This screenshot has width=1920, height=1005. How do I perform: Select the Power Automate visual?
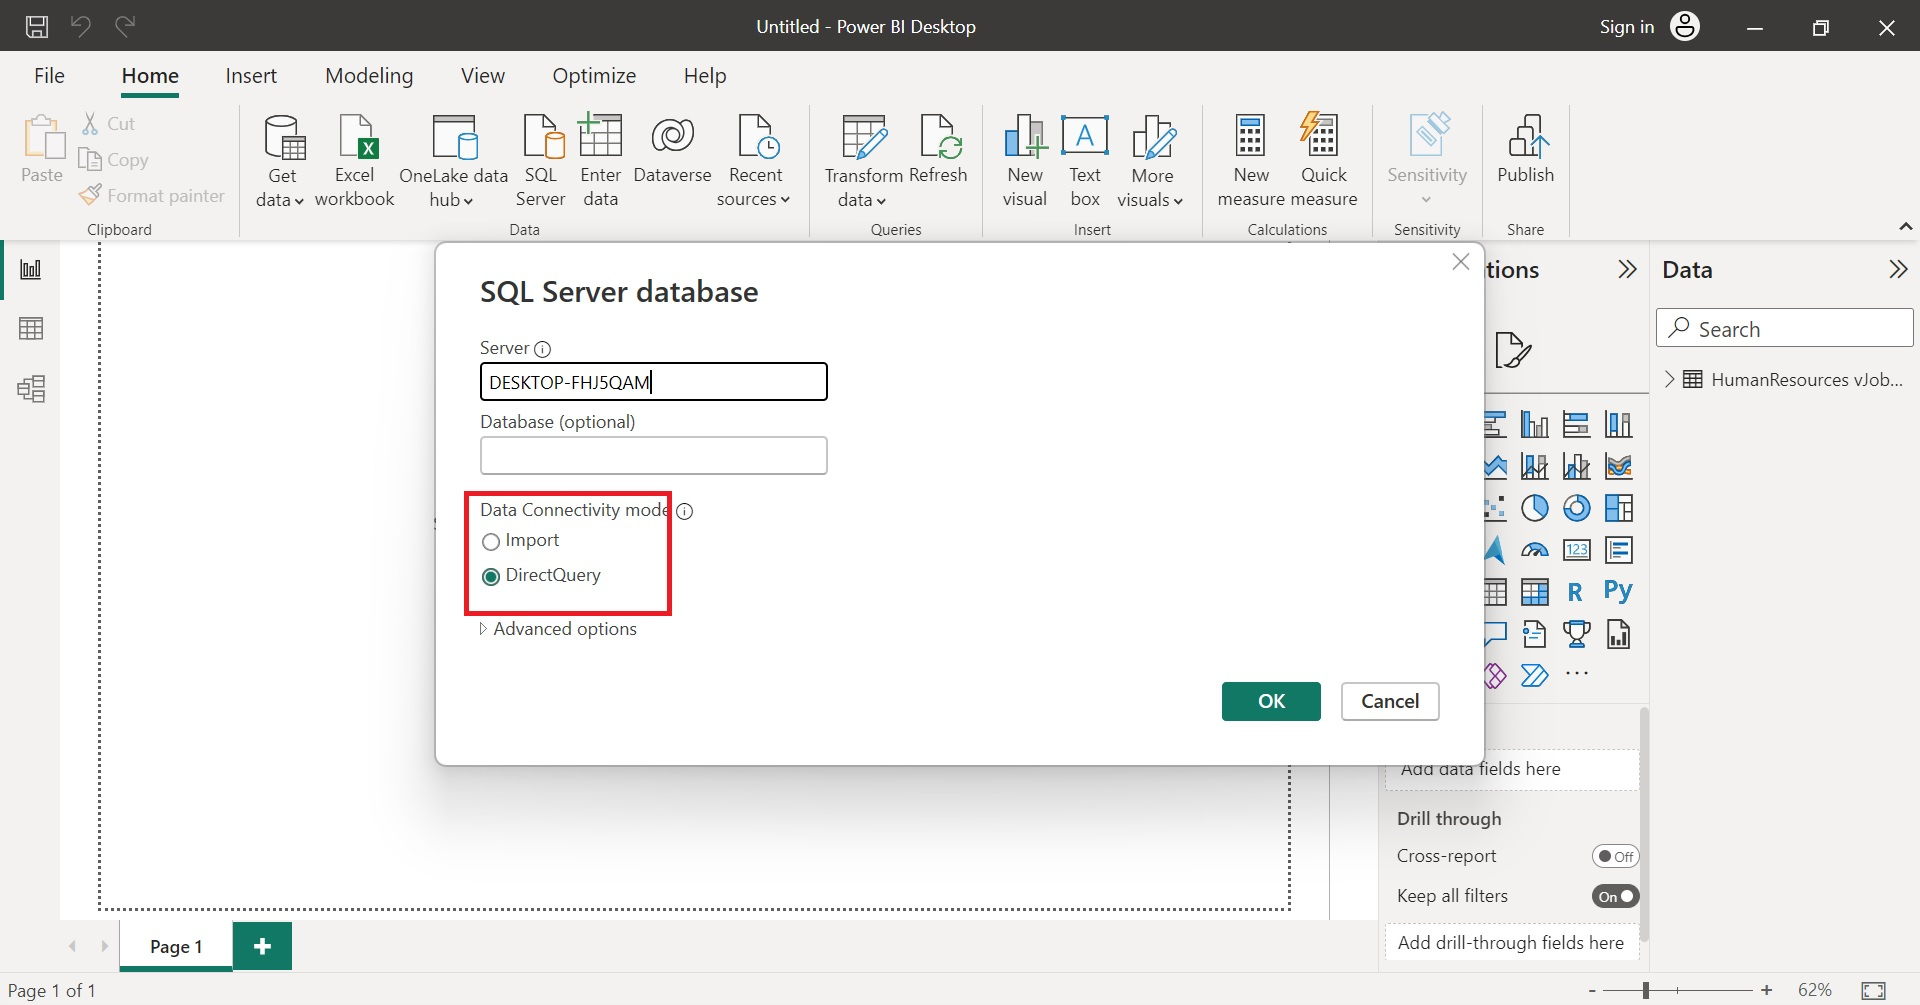[x=1535, y=676]
